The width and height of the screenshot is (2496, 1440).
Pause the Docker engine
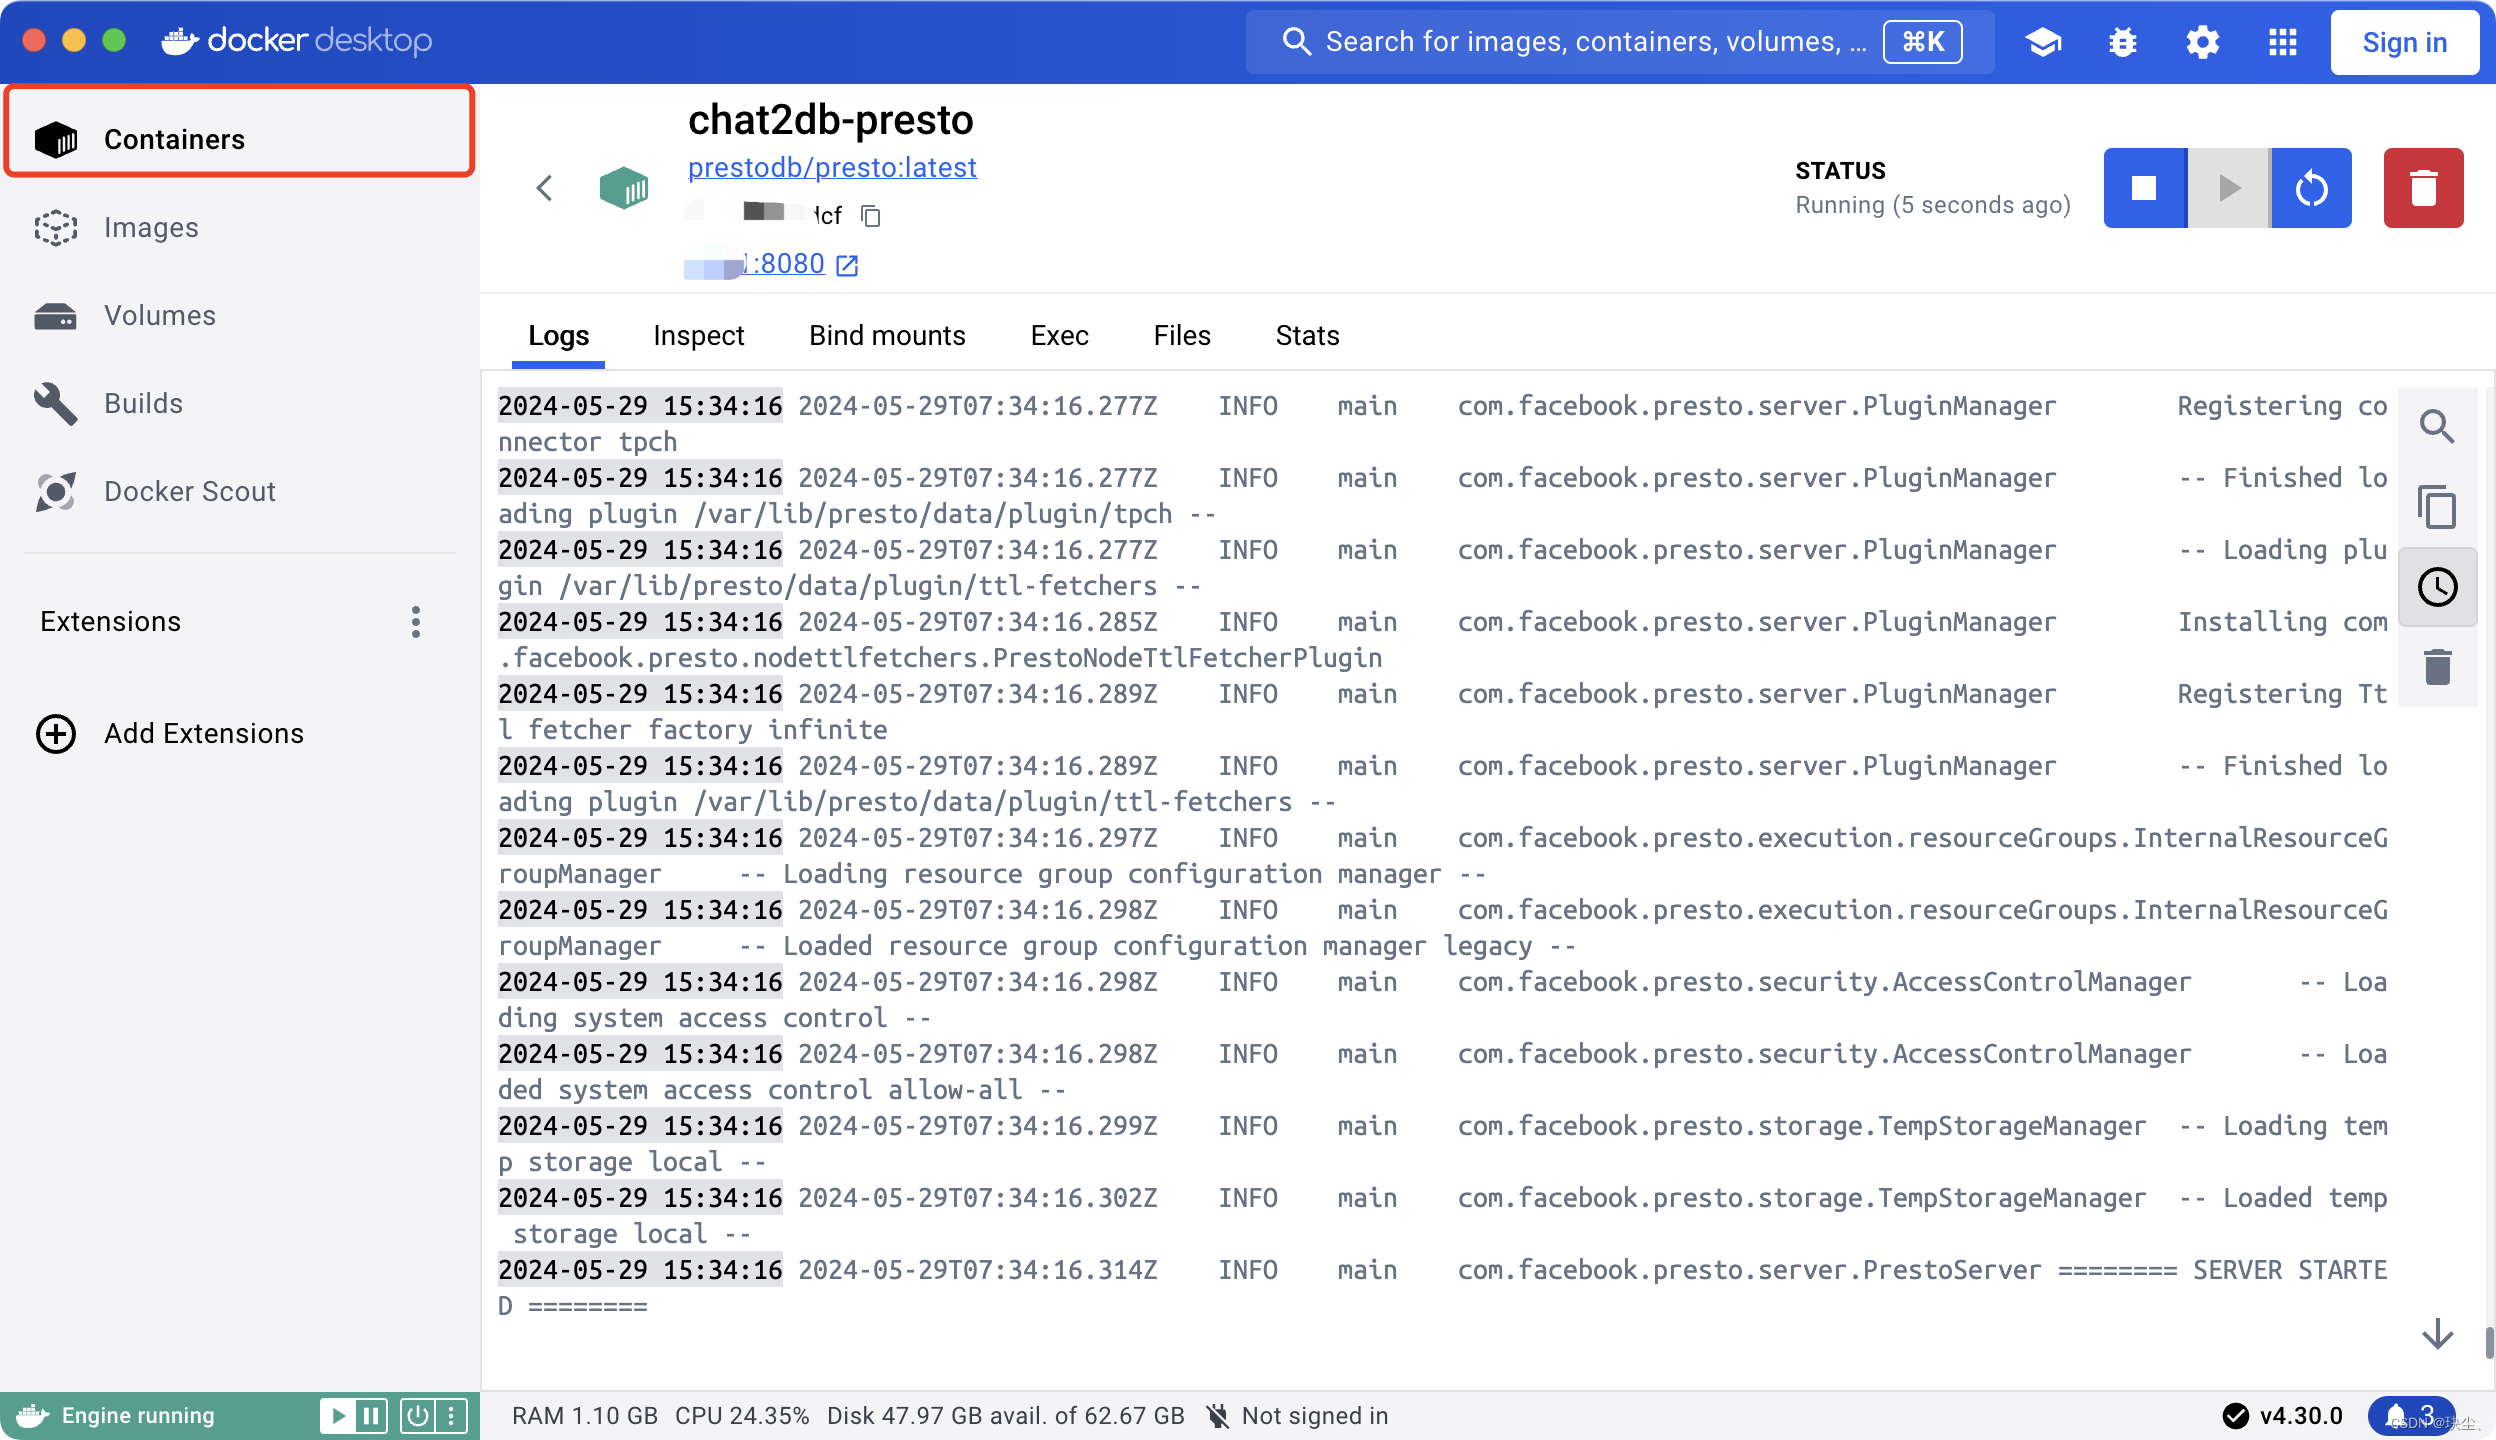pyautogui.click(x=371, y=1416)
